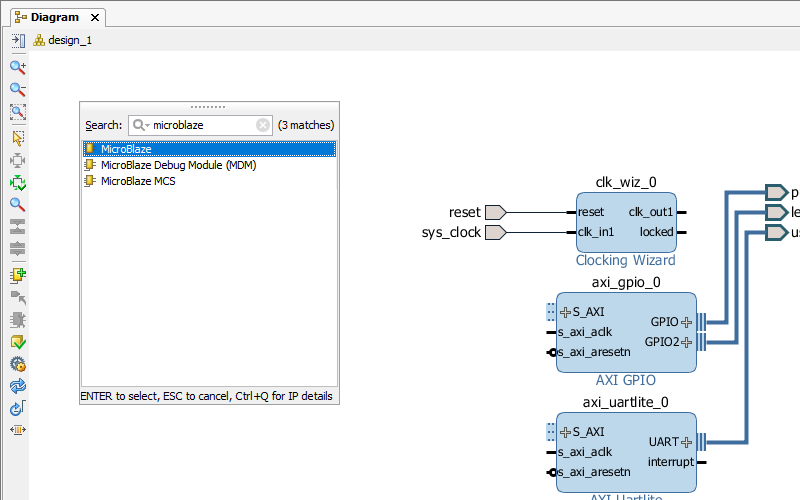This screenshot has width=800, height=500.
Task: Expand the GPIO interface on axi_gpio_0
Action: click(687, 322)
